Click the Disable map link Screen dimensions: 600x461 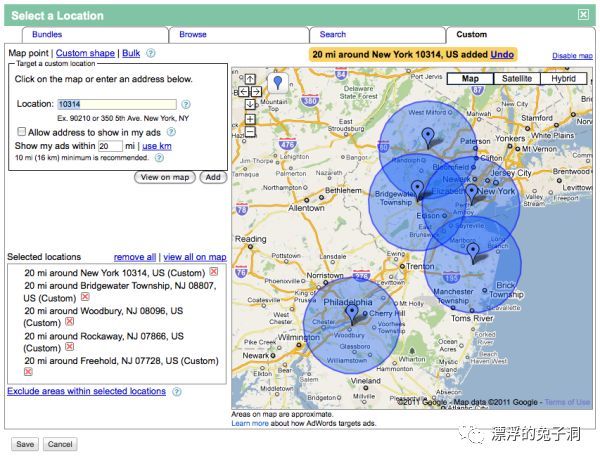[x=572, y=56]
